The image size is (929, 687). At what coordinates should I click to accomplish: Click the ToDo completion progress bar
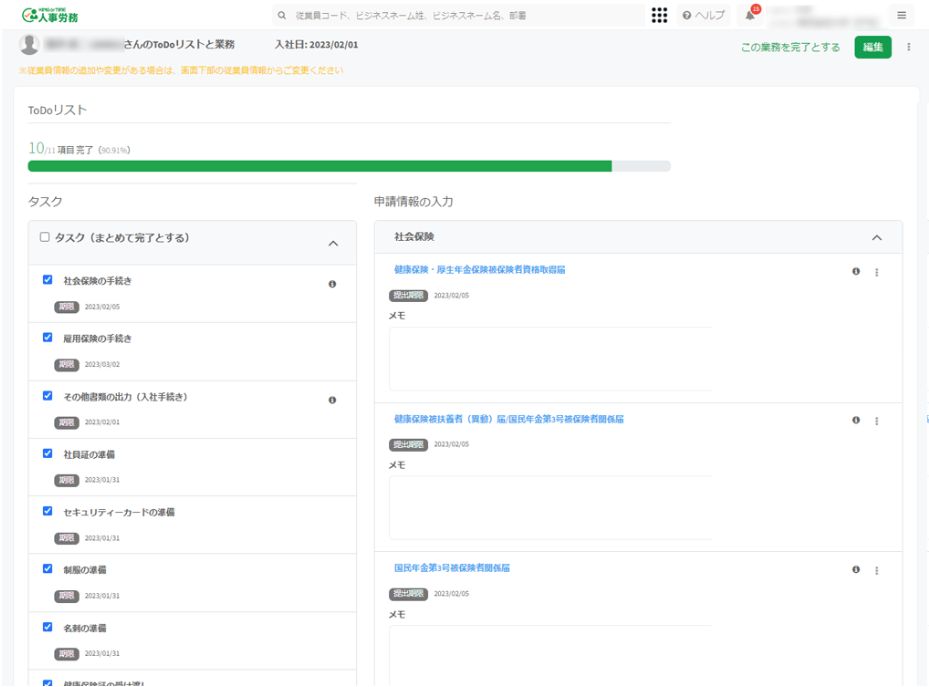pyautogui.click(x=349, y=166)
